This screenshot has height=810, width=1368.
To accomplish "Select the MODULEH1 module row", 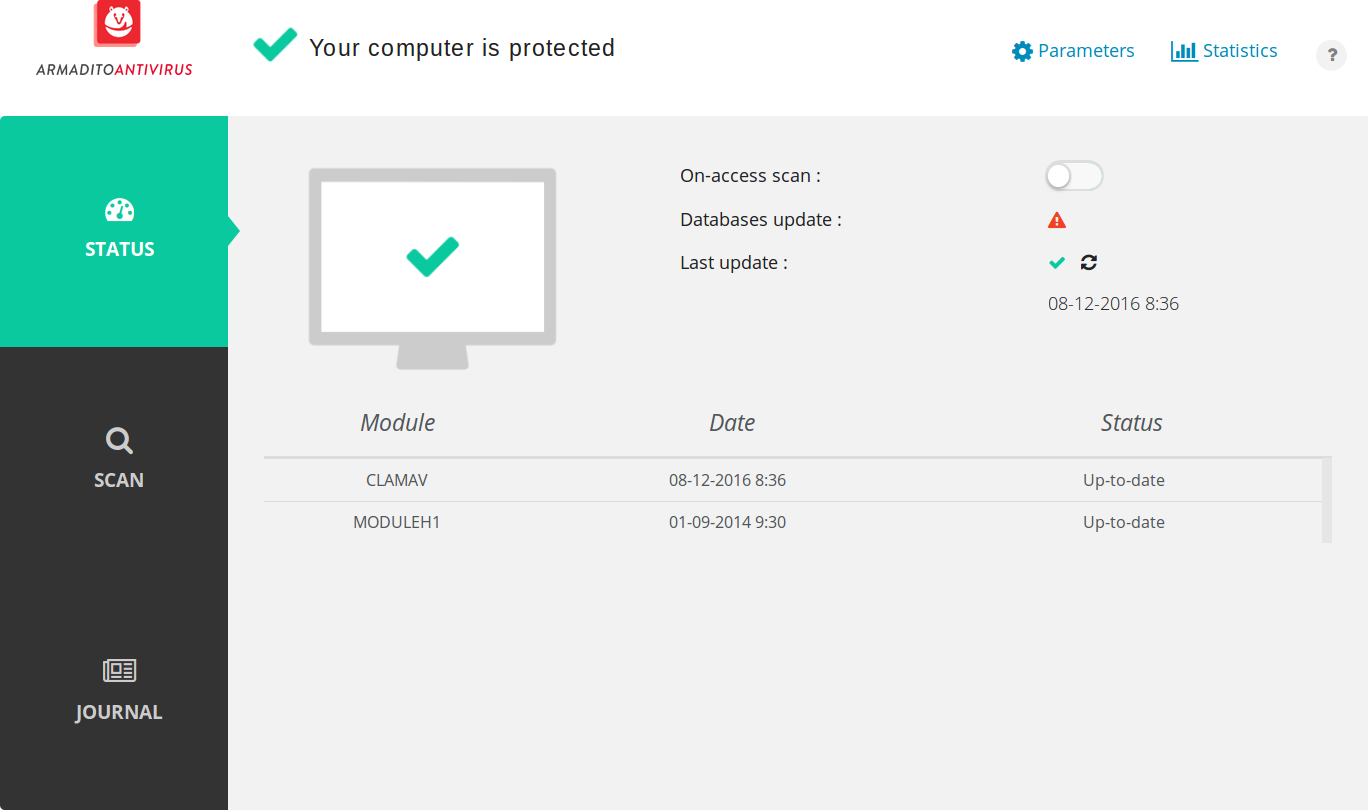I will [793, 522].
